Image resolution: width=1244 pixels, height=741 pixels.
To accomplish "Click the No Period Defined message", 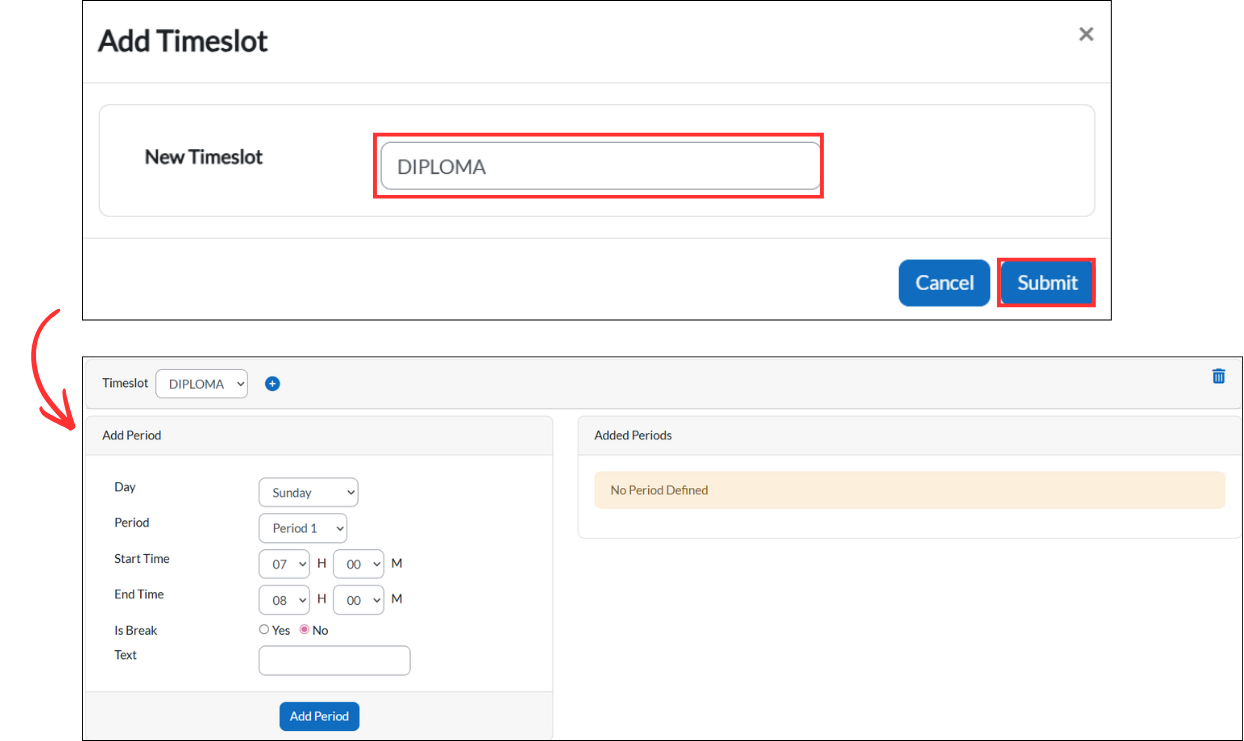I will tap(910, 490).
